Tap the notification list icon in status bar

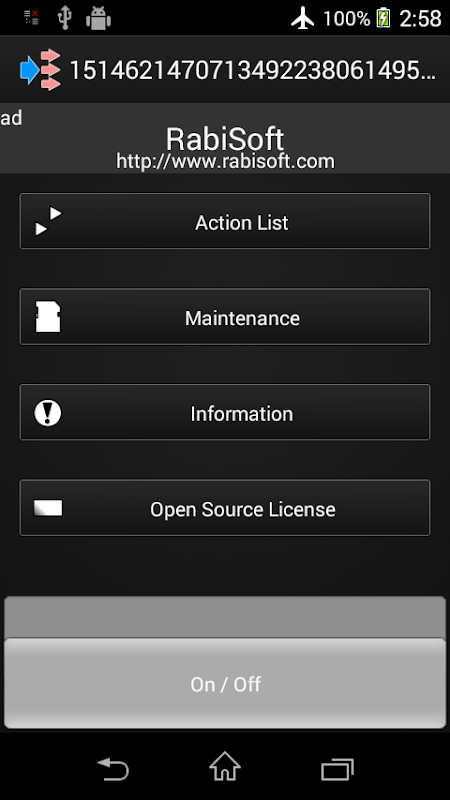32,17
